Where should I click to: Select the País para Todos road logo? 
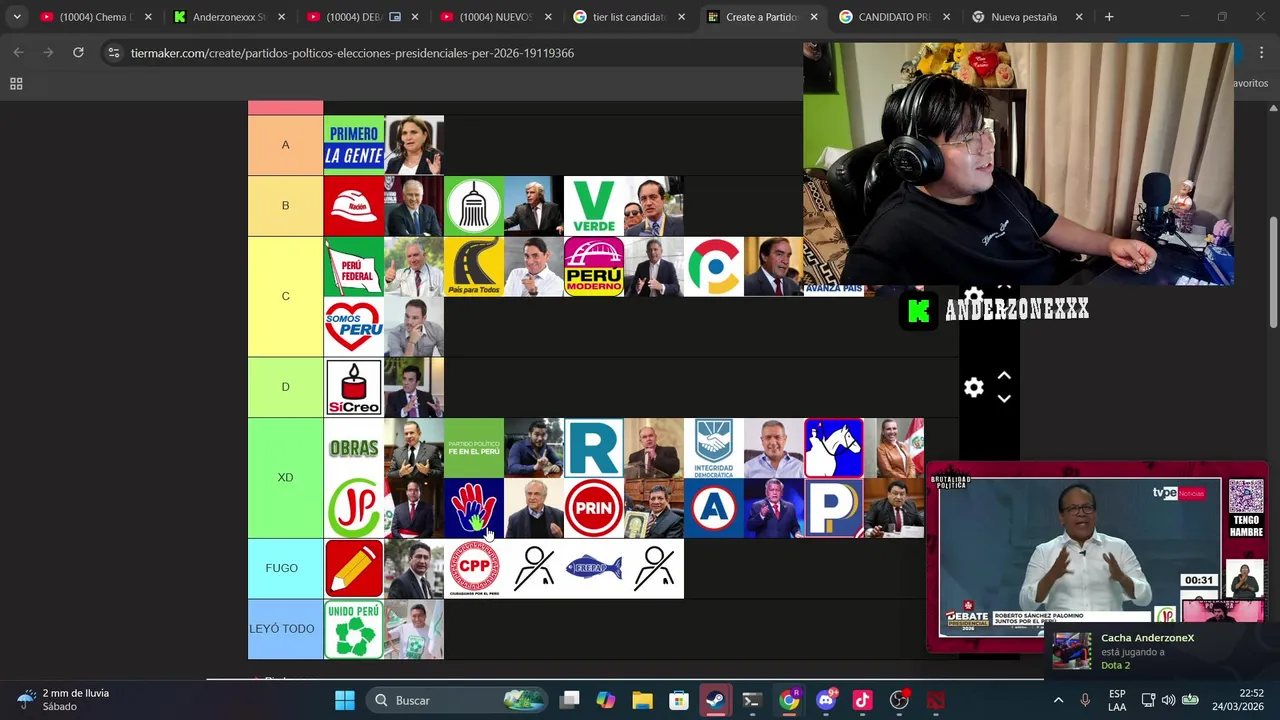(x=474, y=267)
